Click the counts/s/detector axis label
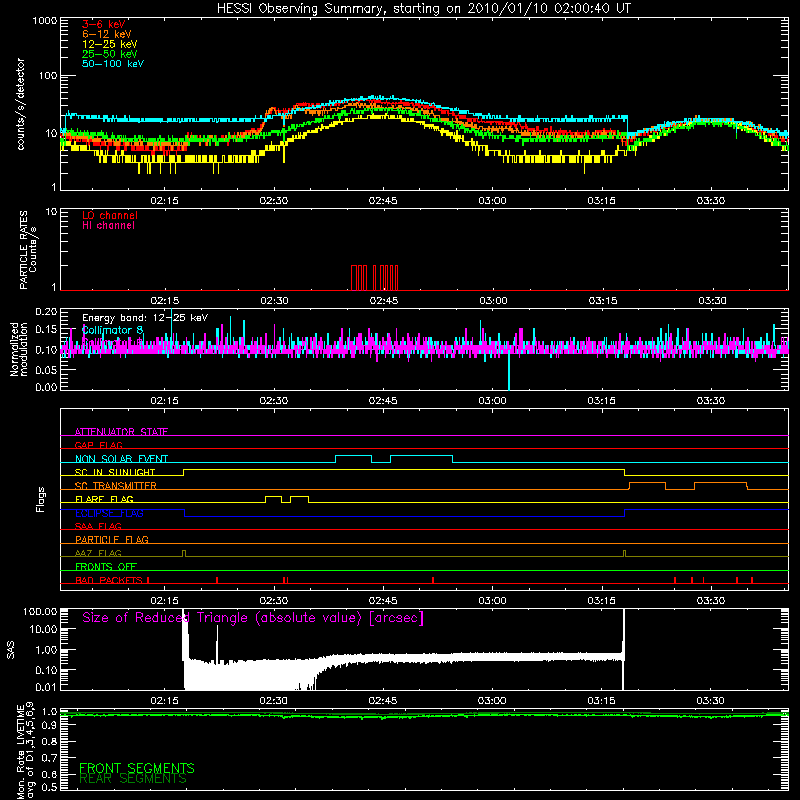The image size is (800, 800). [21, 104]
